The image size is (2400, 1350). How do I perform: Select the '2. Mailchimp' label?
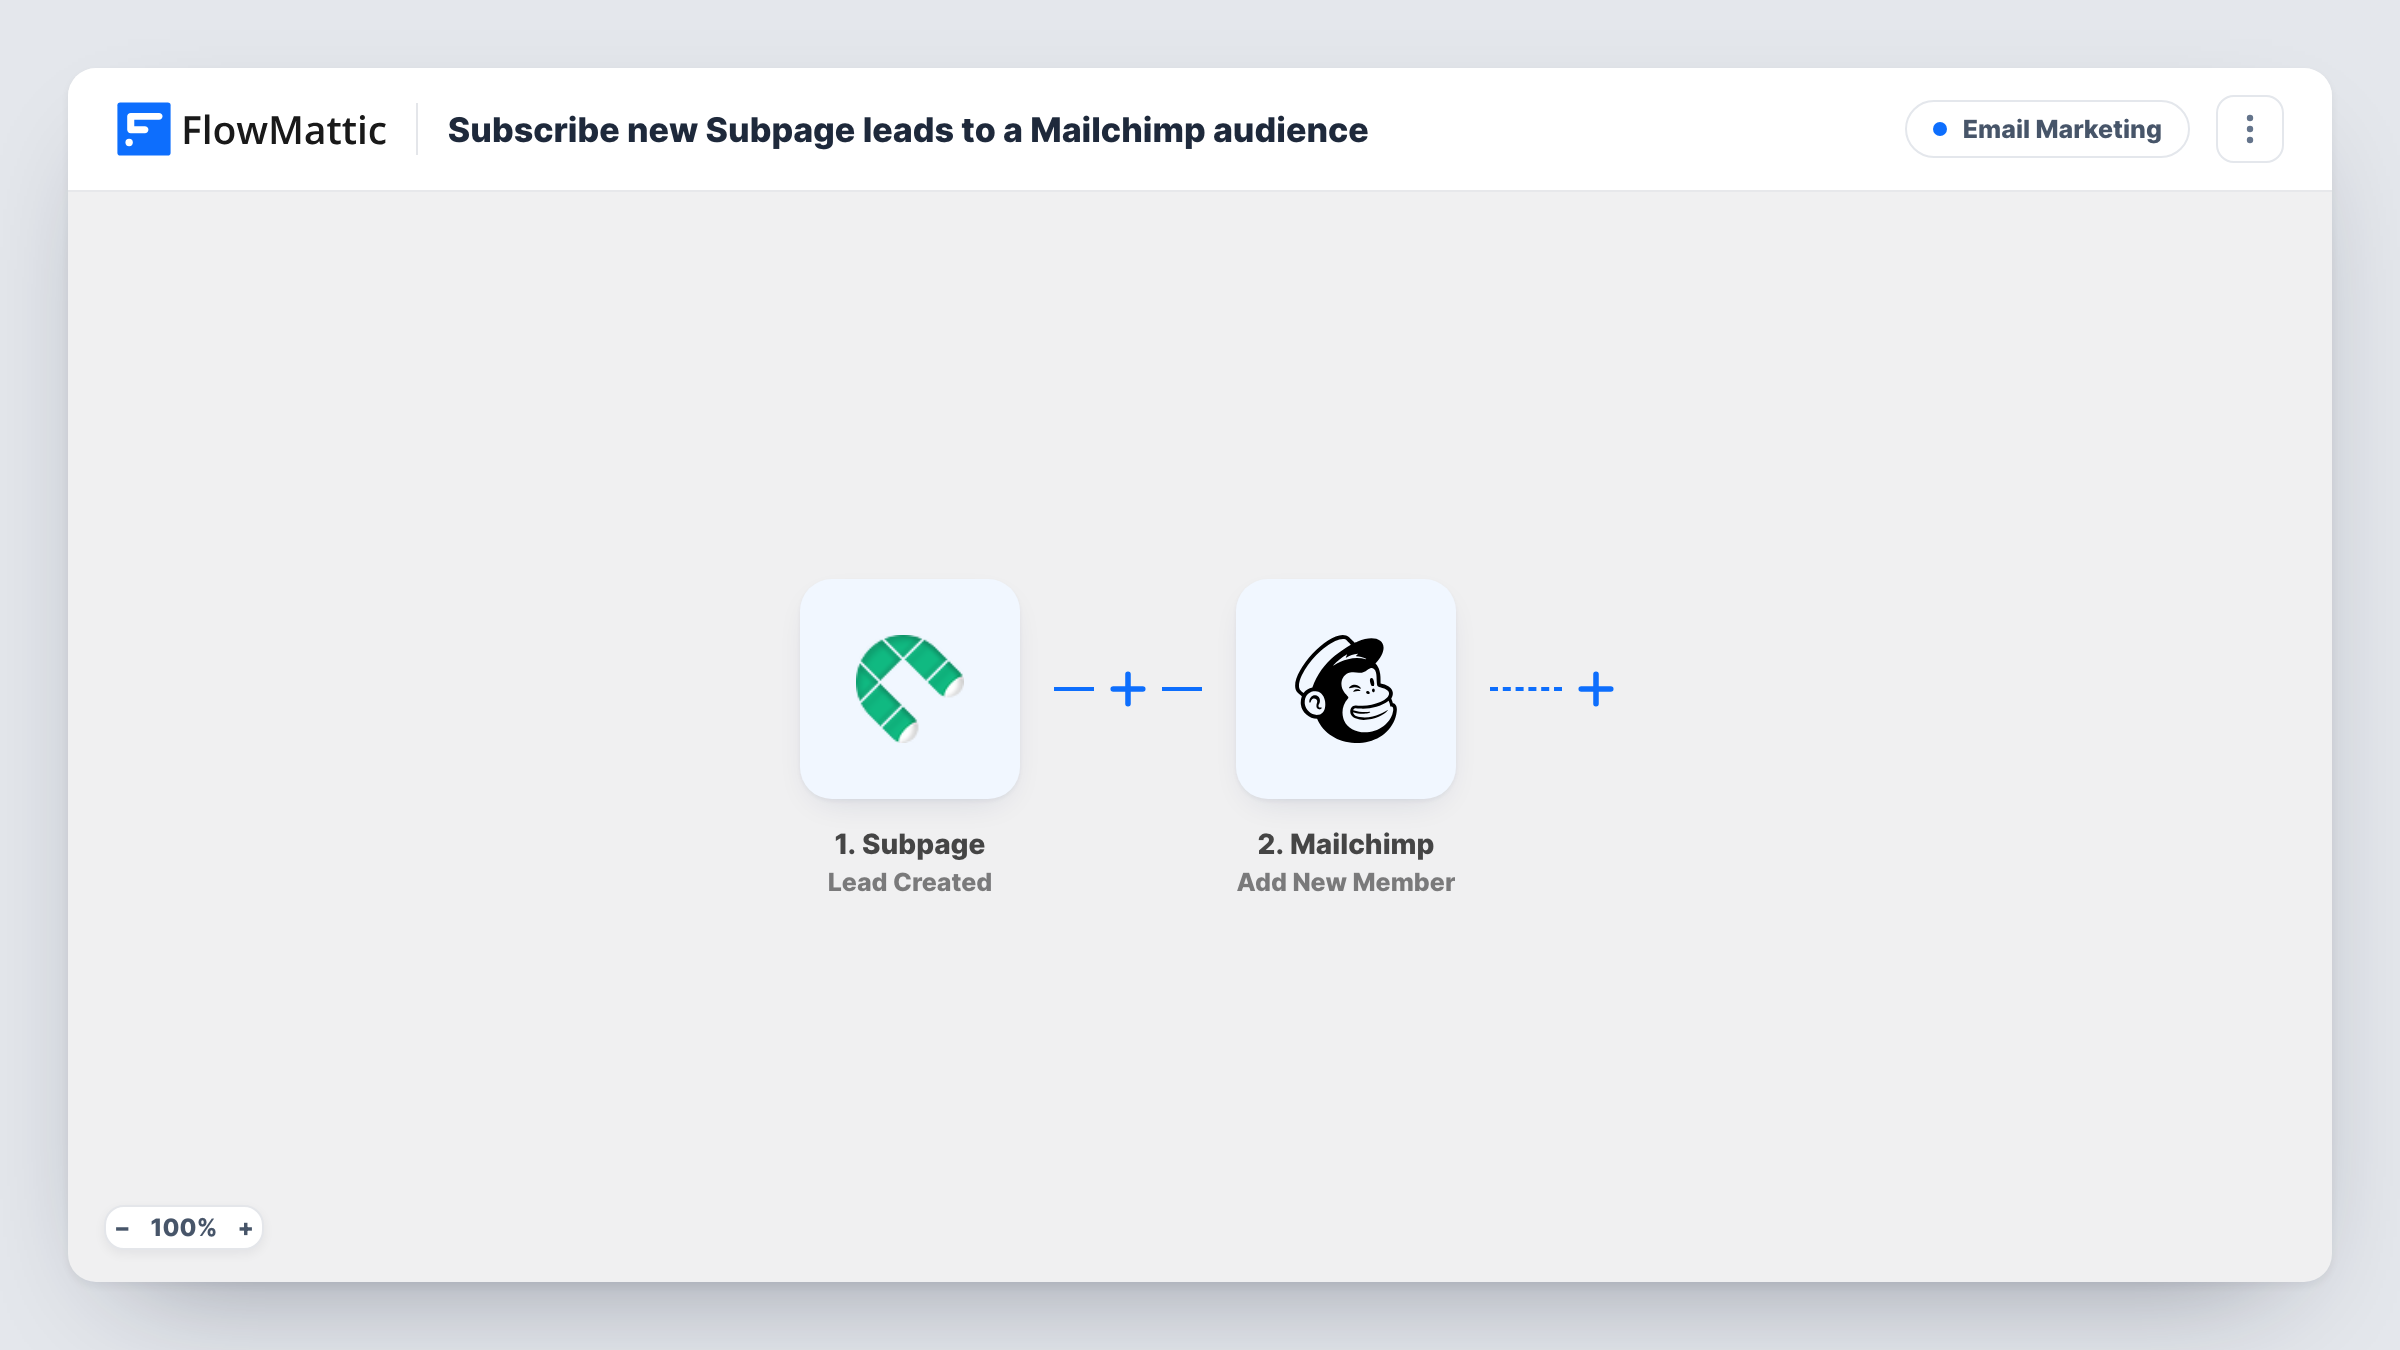pos(1346,844)
